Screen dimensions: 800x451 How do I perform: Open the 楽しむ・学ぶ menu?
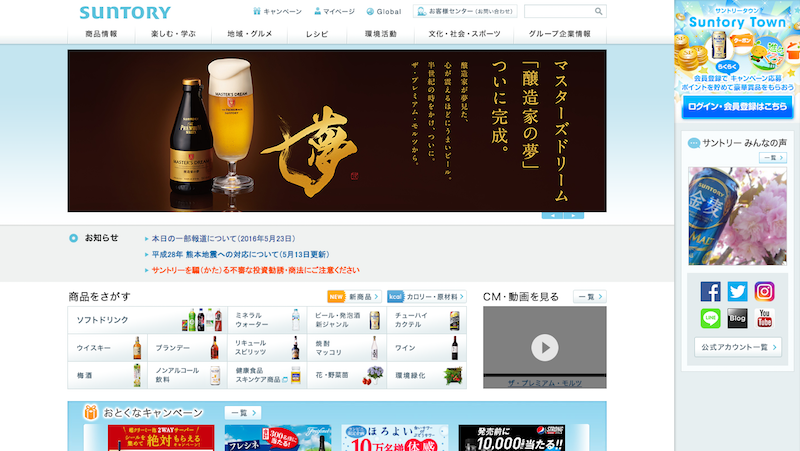point(173,34)
